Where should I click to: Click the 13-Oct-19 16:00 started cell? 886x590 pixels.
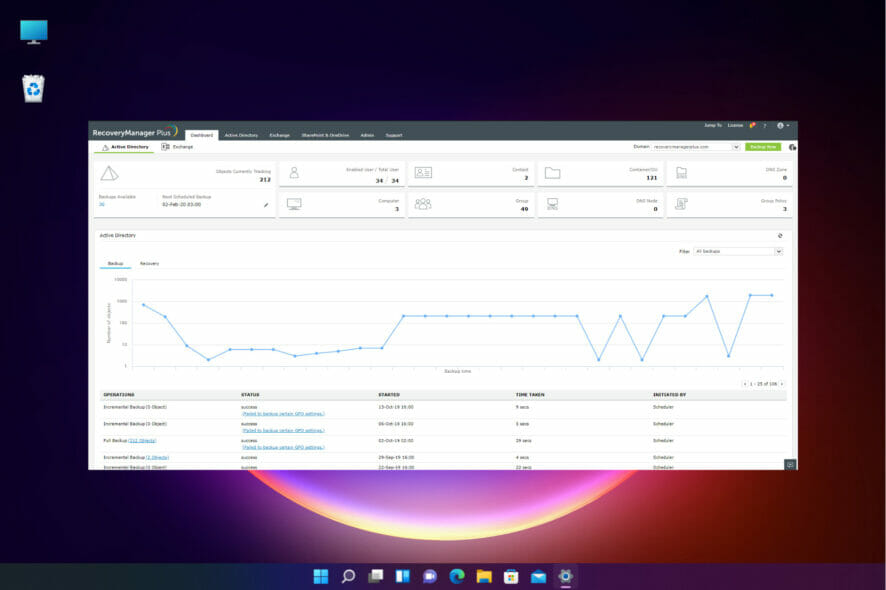pyautogui.click(x=396, y=407)
